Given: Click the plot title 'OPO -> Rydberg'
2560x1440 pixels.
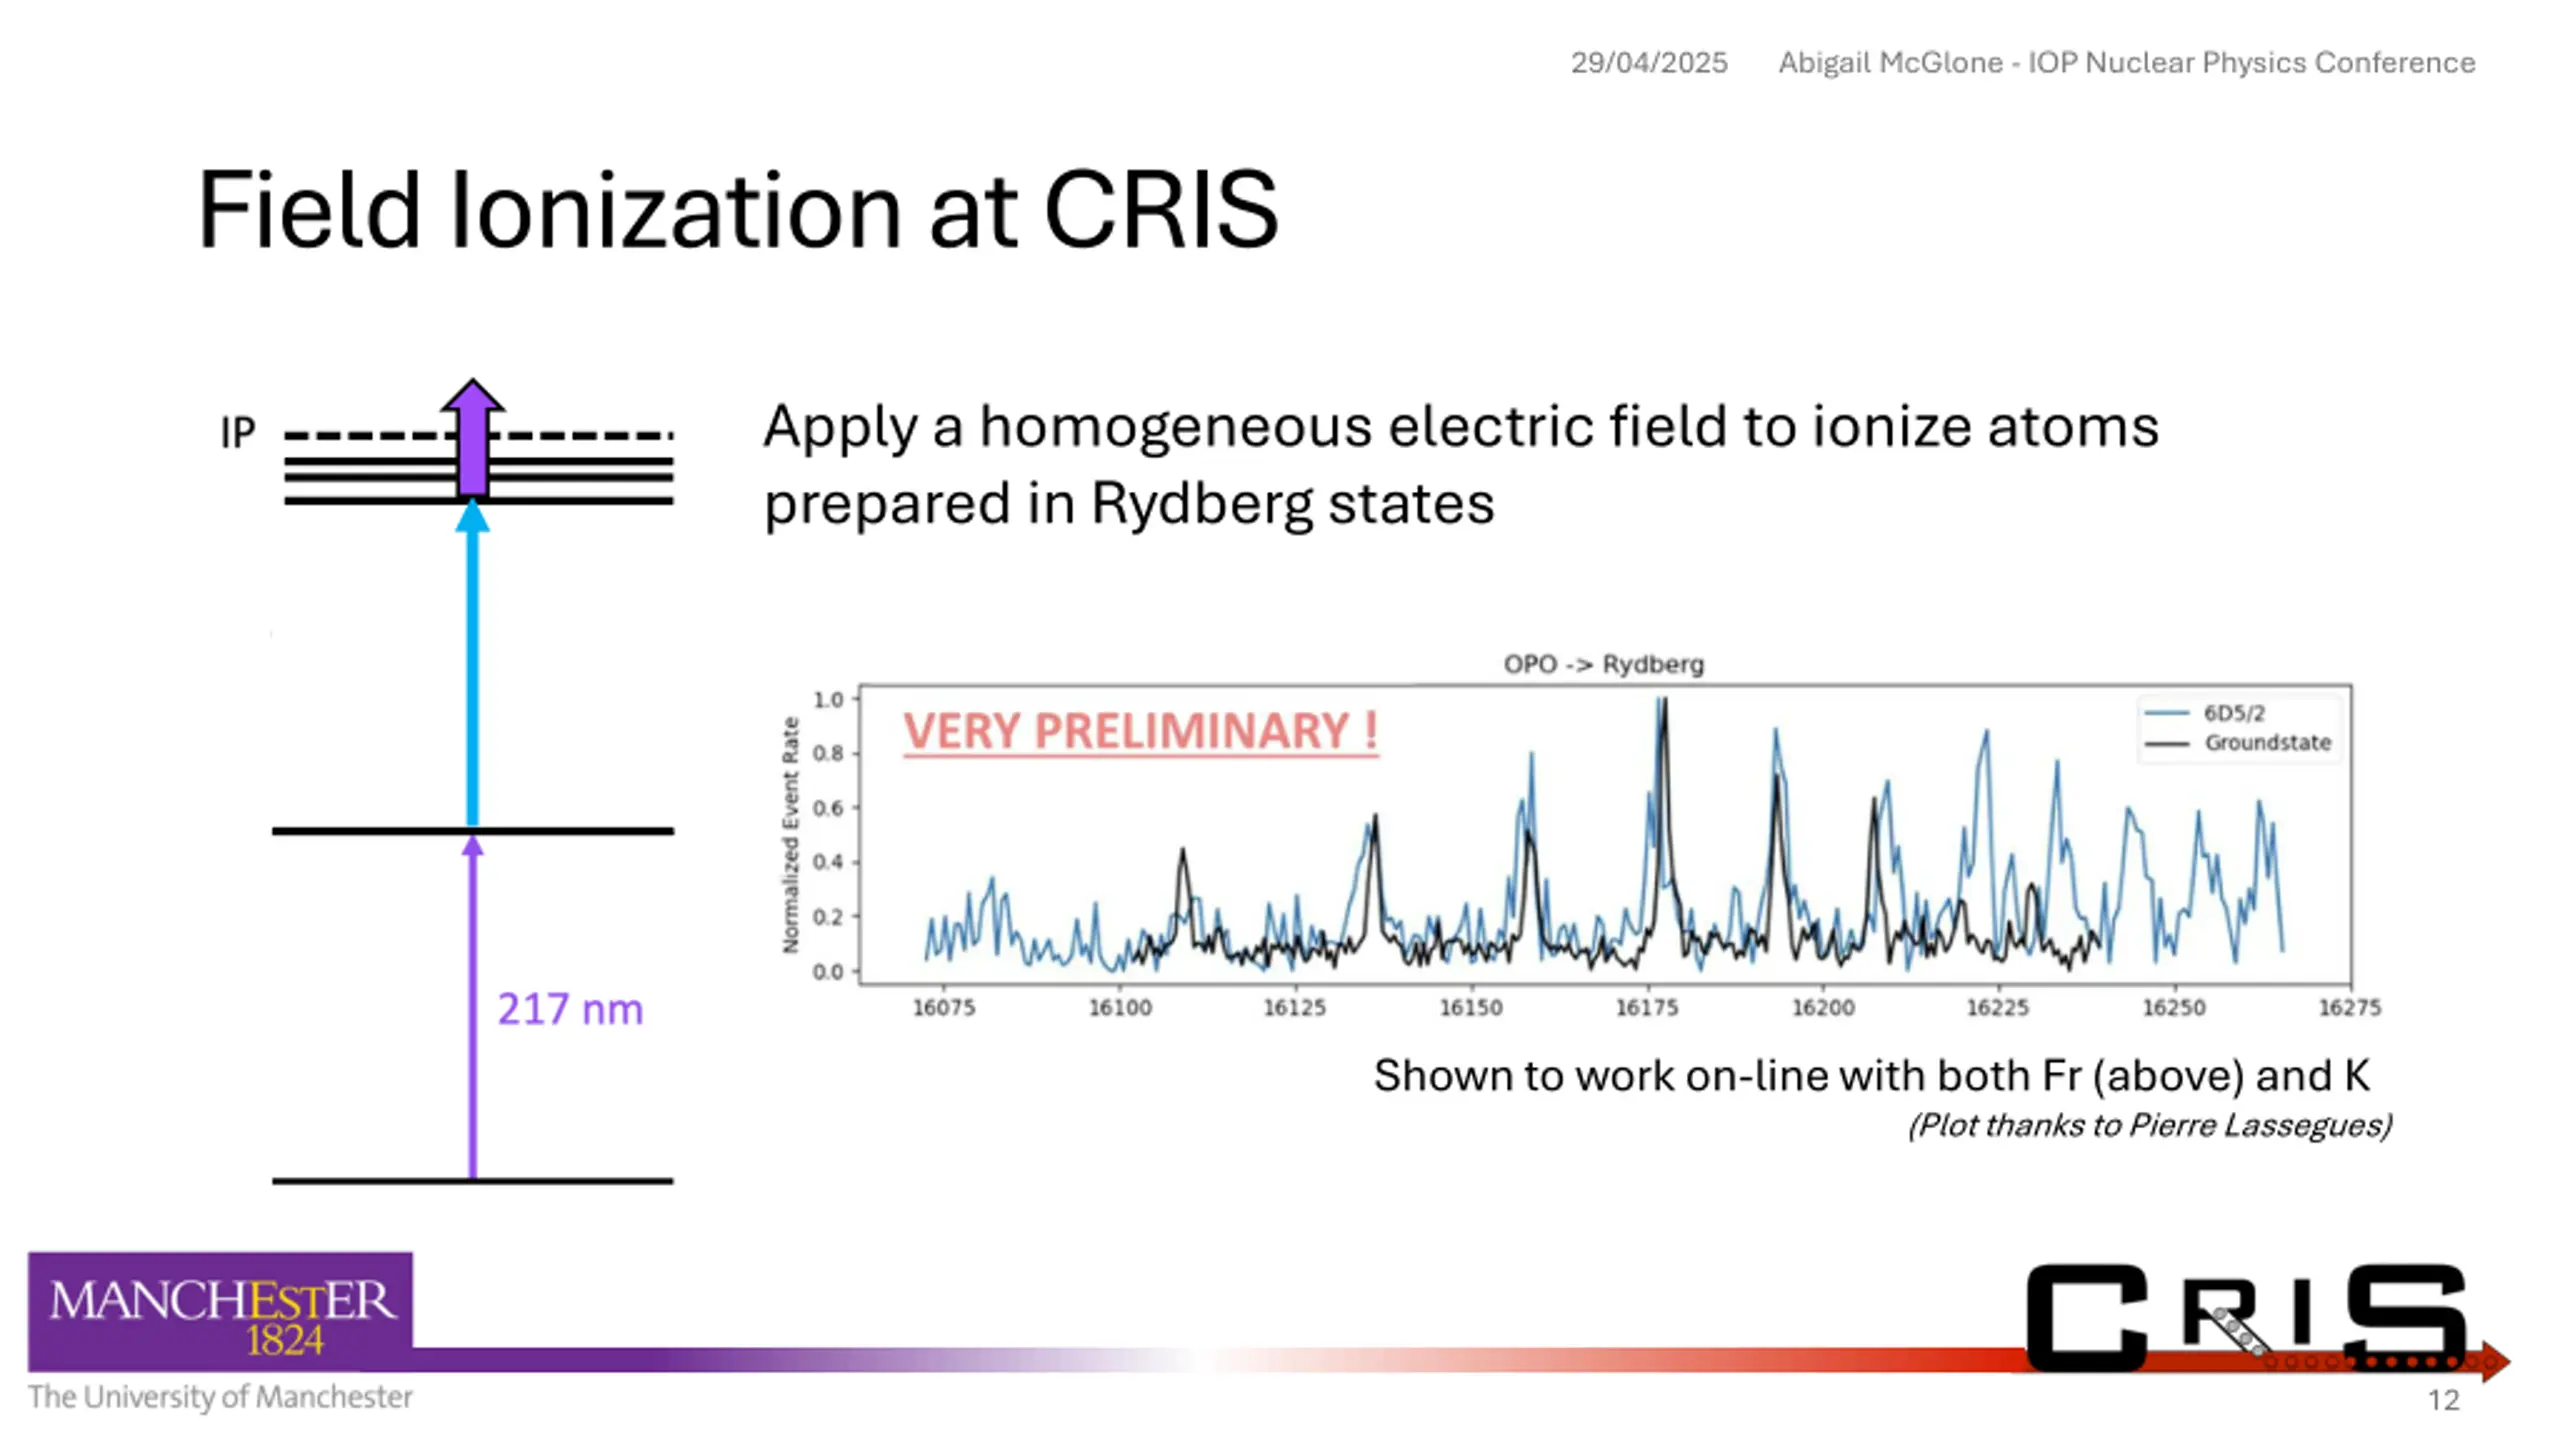Looking at the screenshot, I should pyautogui.click(x=1604, y=664).
